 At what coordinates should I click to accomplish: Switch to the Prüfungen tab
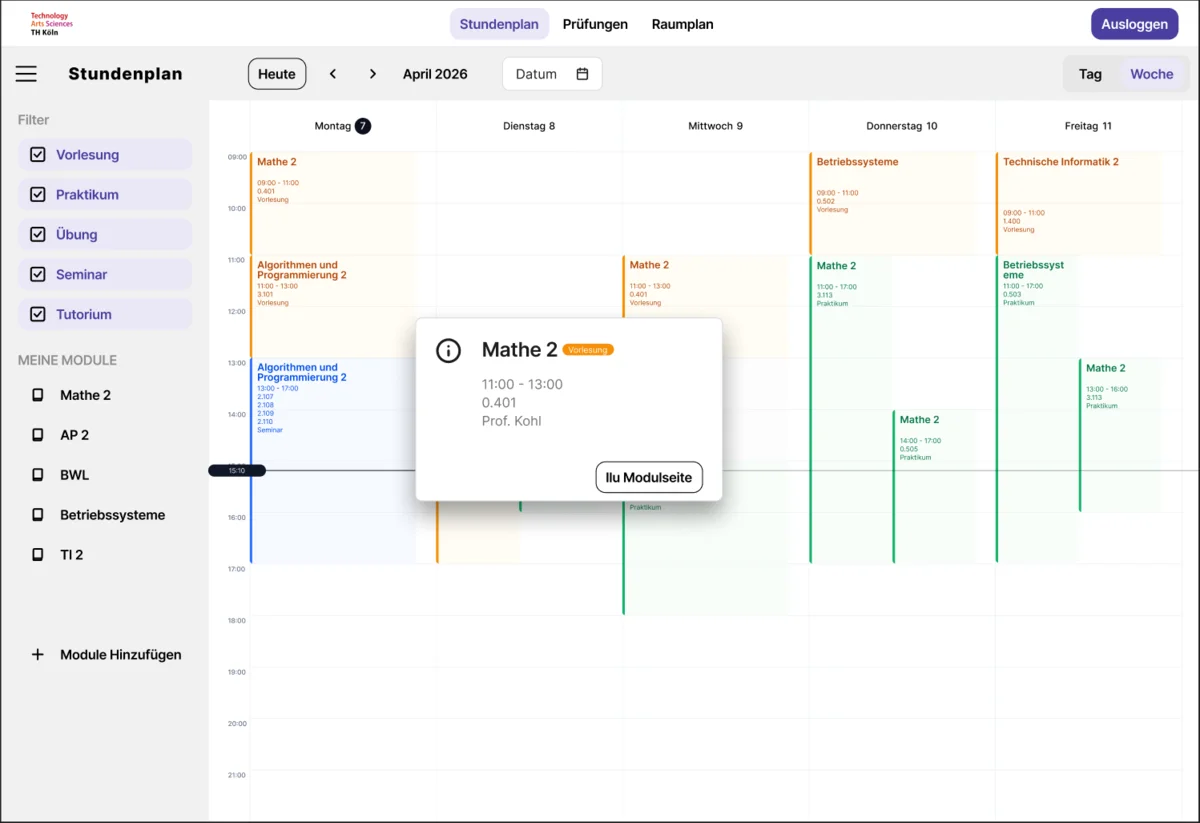click(x=595, y=24)
